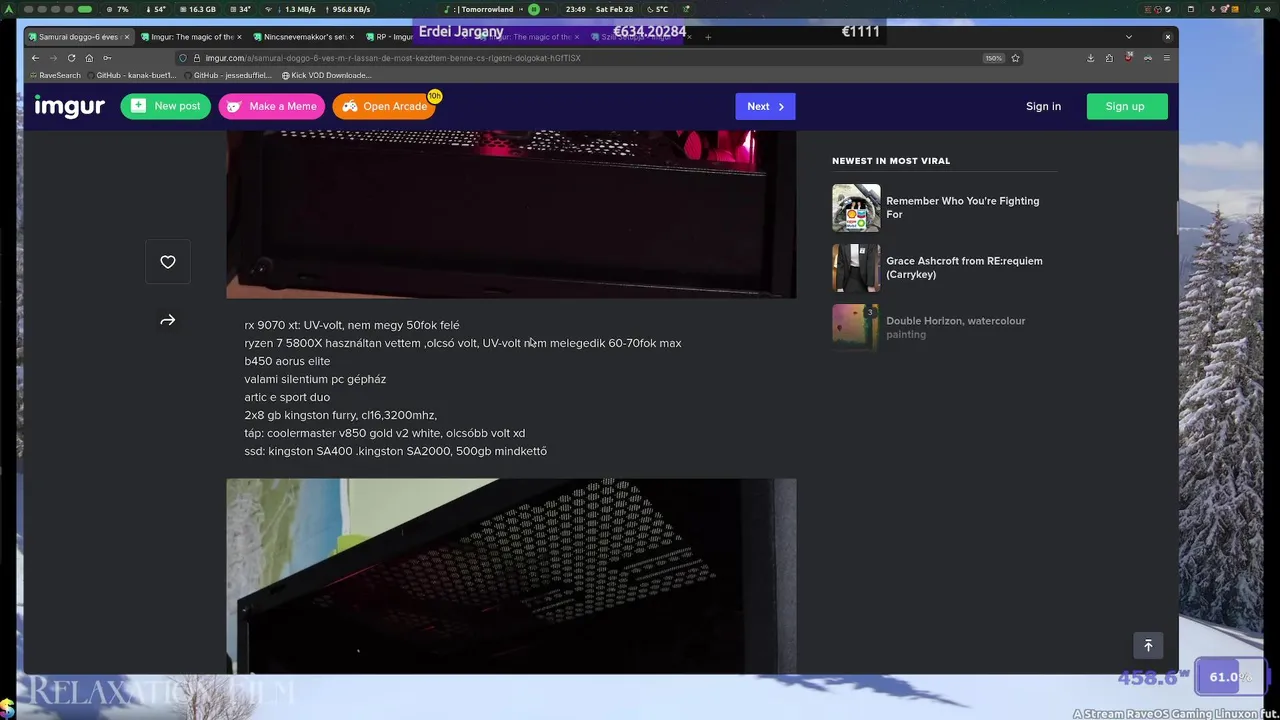Viewport: 1280px width, 720px height.
Task: Close the Nincsnevemakkor's tab
Action: (351, 37)
